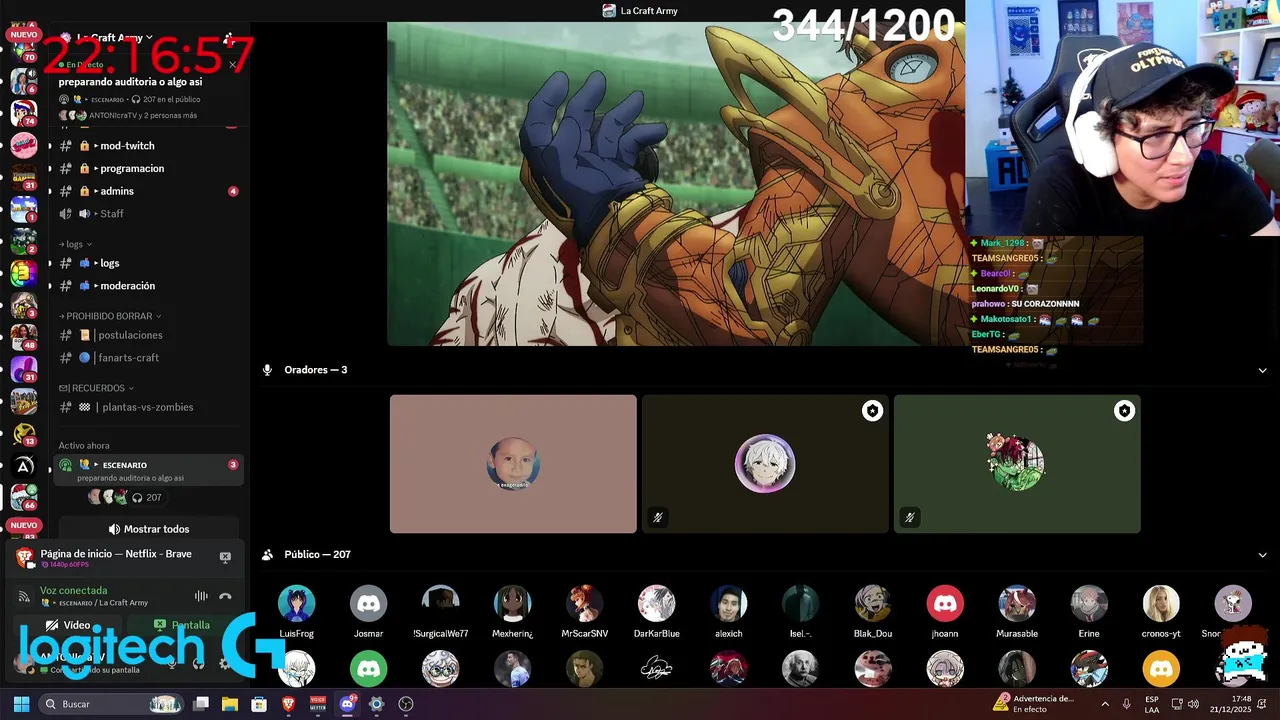Dismiss the live stage card with X
The image size is (1280, 720).
232,65
